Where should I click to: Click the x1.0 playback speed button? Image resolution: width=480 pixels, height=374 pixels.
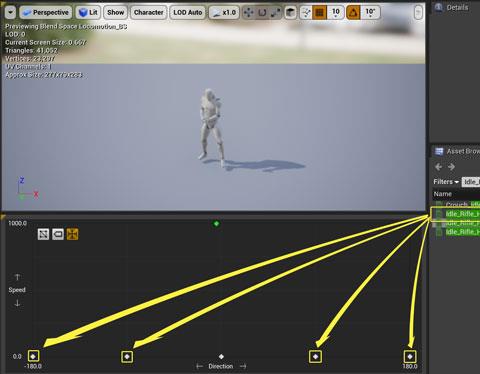point(224,13)
